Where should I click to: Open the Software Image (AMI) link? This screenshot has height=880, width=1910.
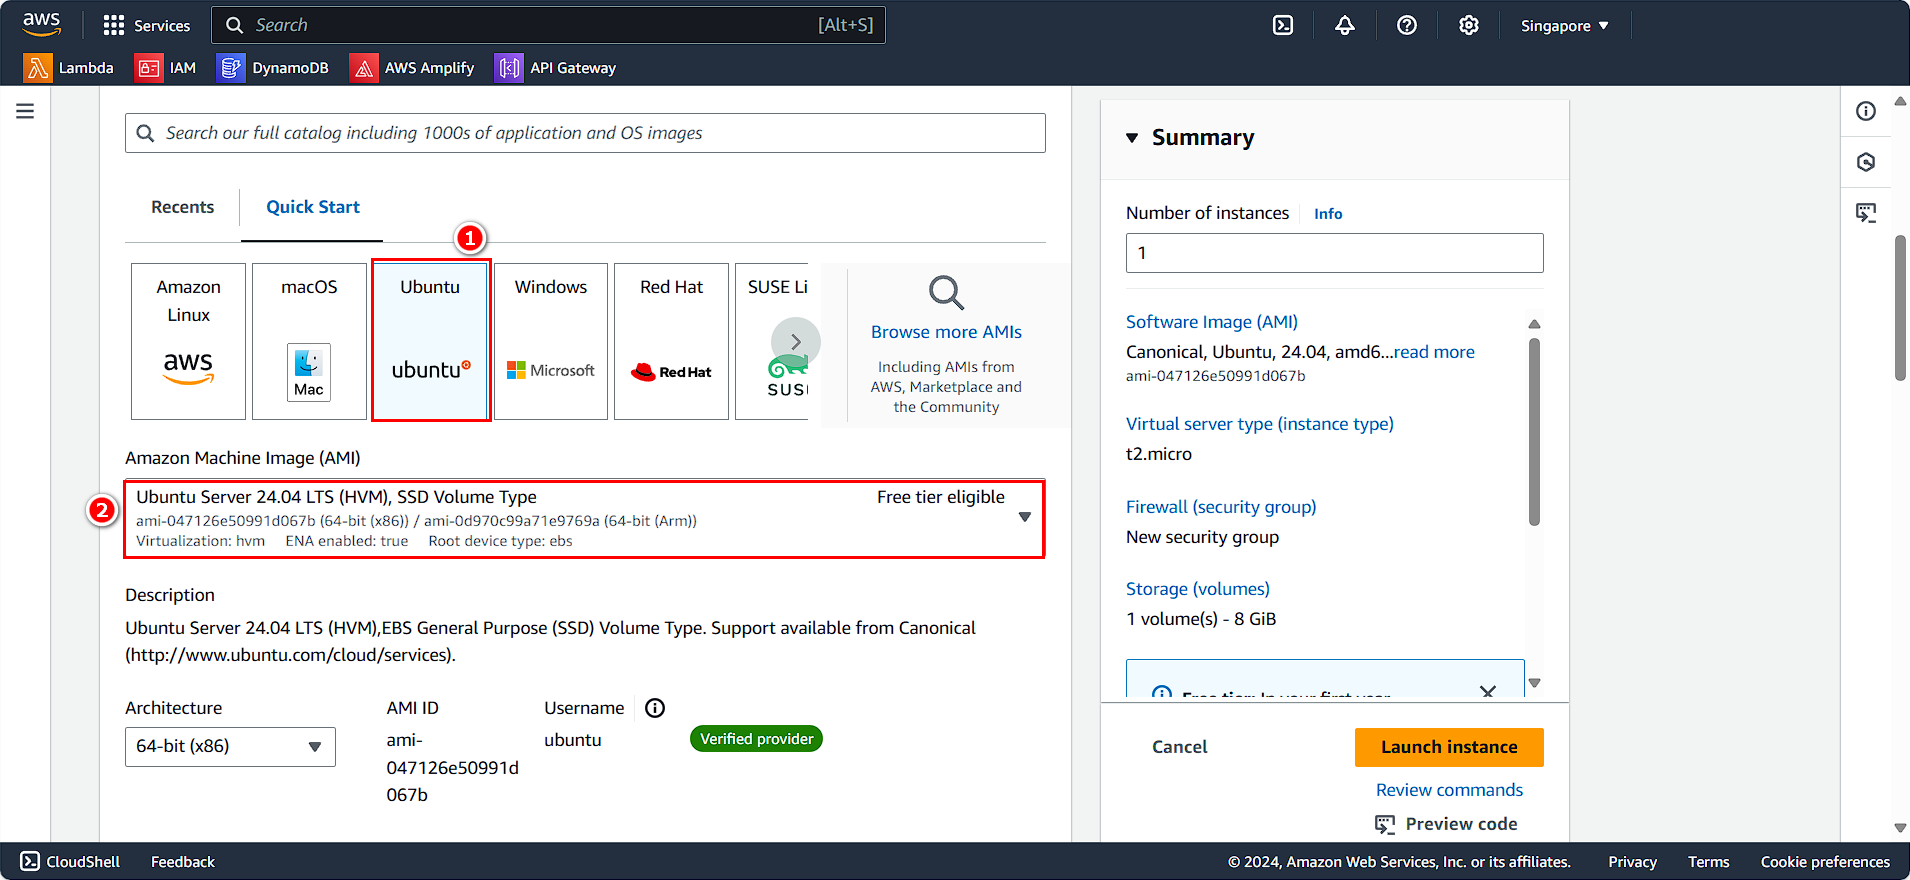tap(1212, 322)
